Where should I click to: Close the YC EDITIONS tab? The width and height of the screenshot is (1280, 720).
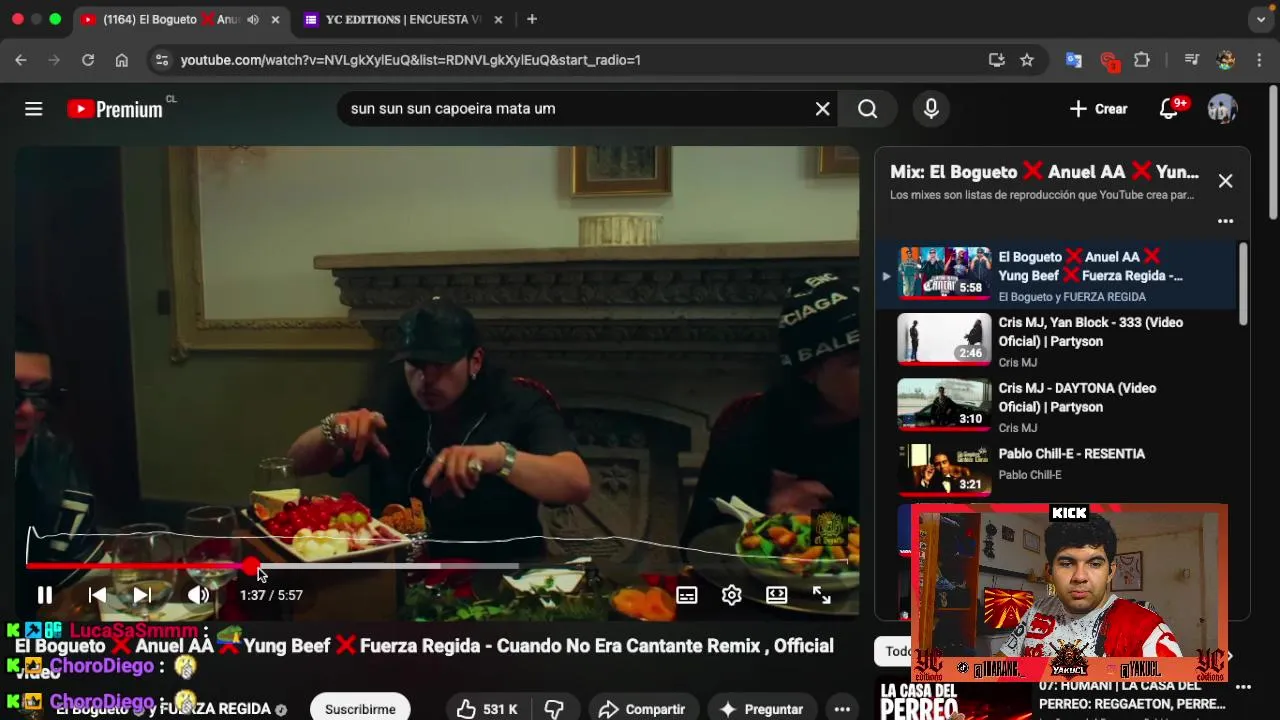498,19
